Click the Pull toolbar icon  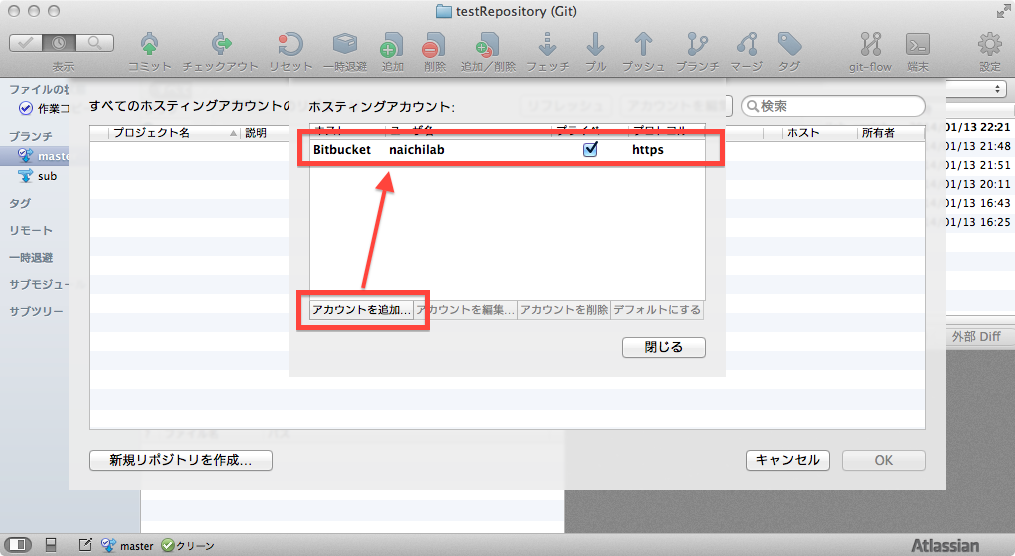[595, 44]
